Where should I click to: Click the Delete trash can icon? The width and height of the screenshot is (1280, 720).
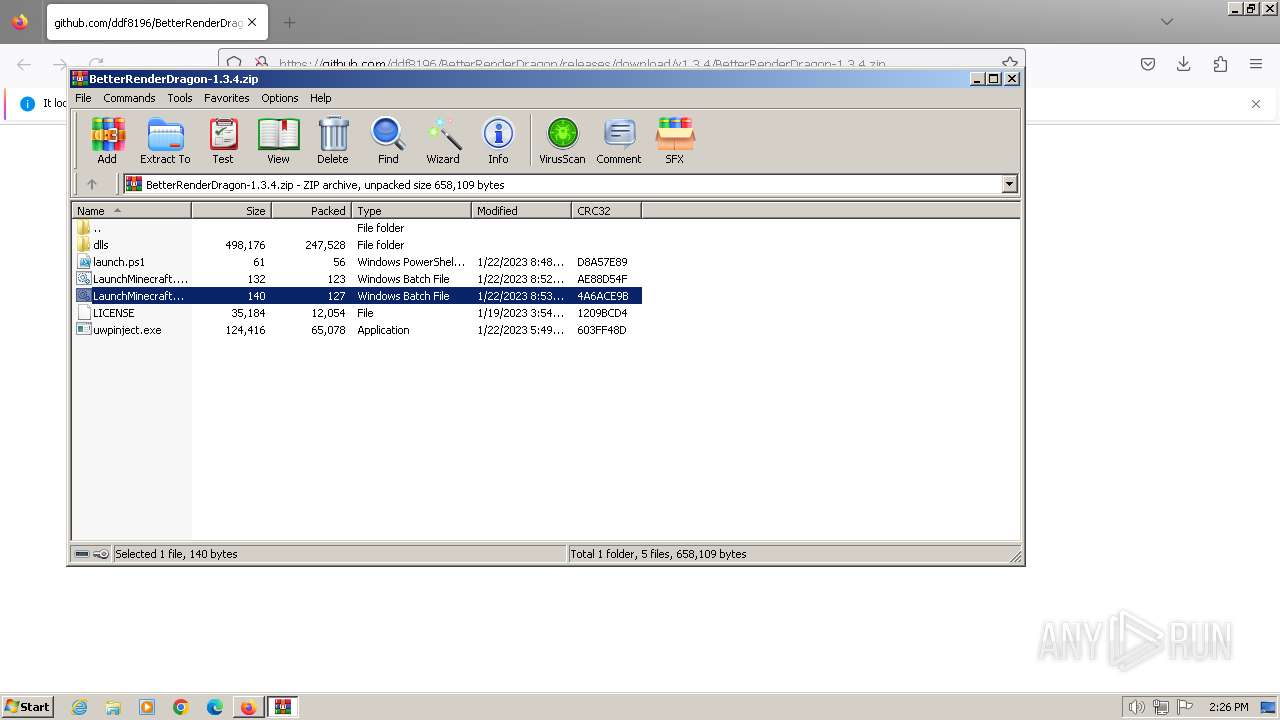[x=333, y=140]
